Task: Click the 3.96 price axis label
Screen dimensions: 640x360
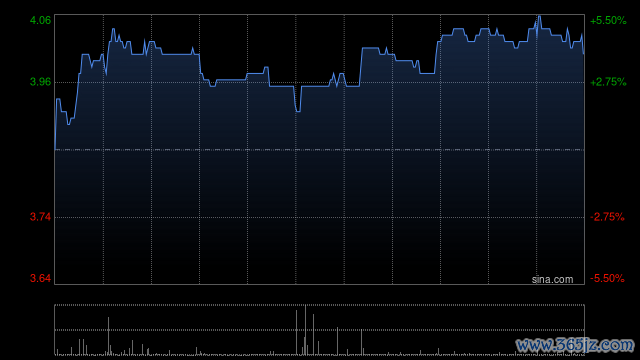Action: pos(40,82)
